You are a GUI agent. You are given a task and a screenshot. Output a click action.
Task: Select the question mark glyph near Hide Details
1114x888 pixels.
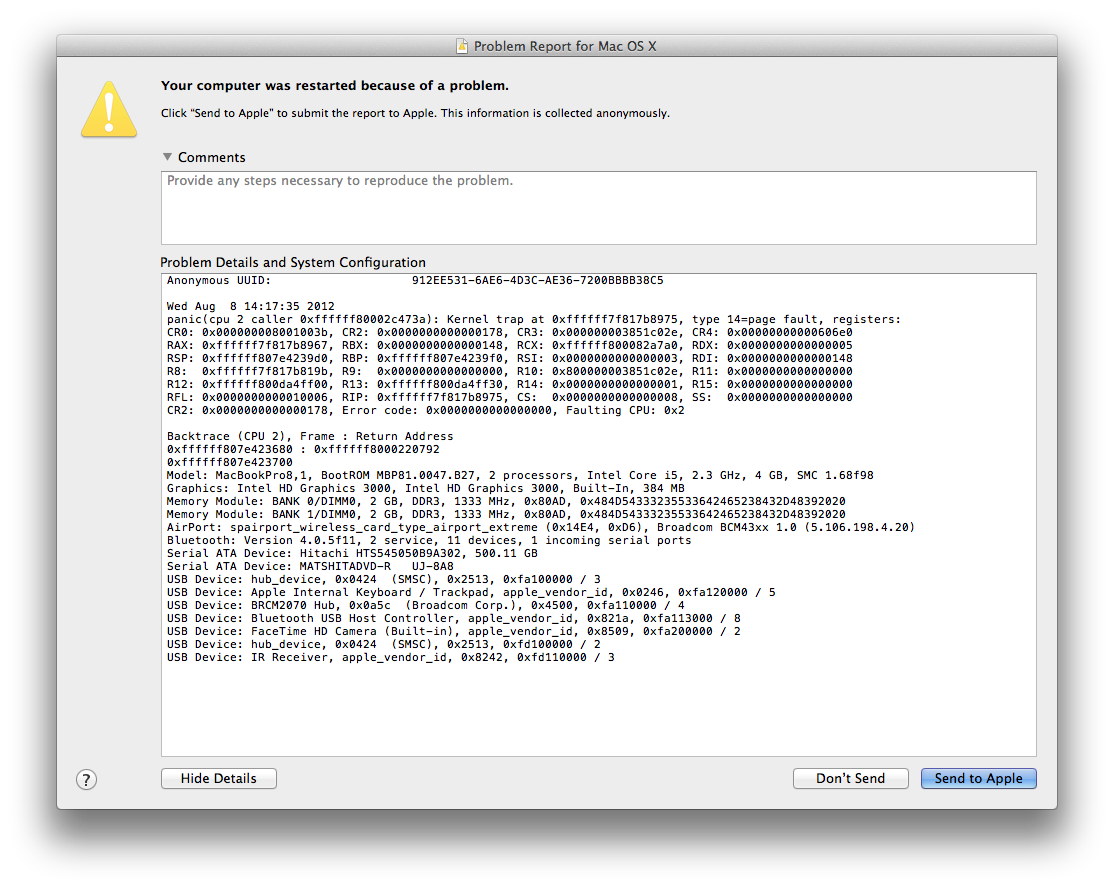(86, 779)
